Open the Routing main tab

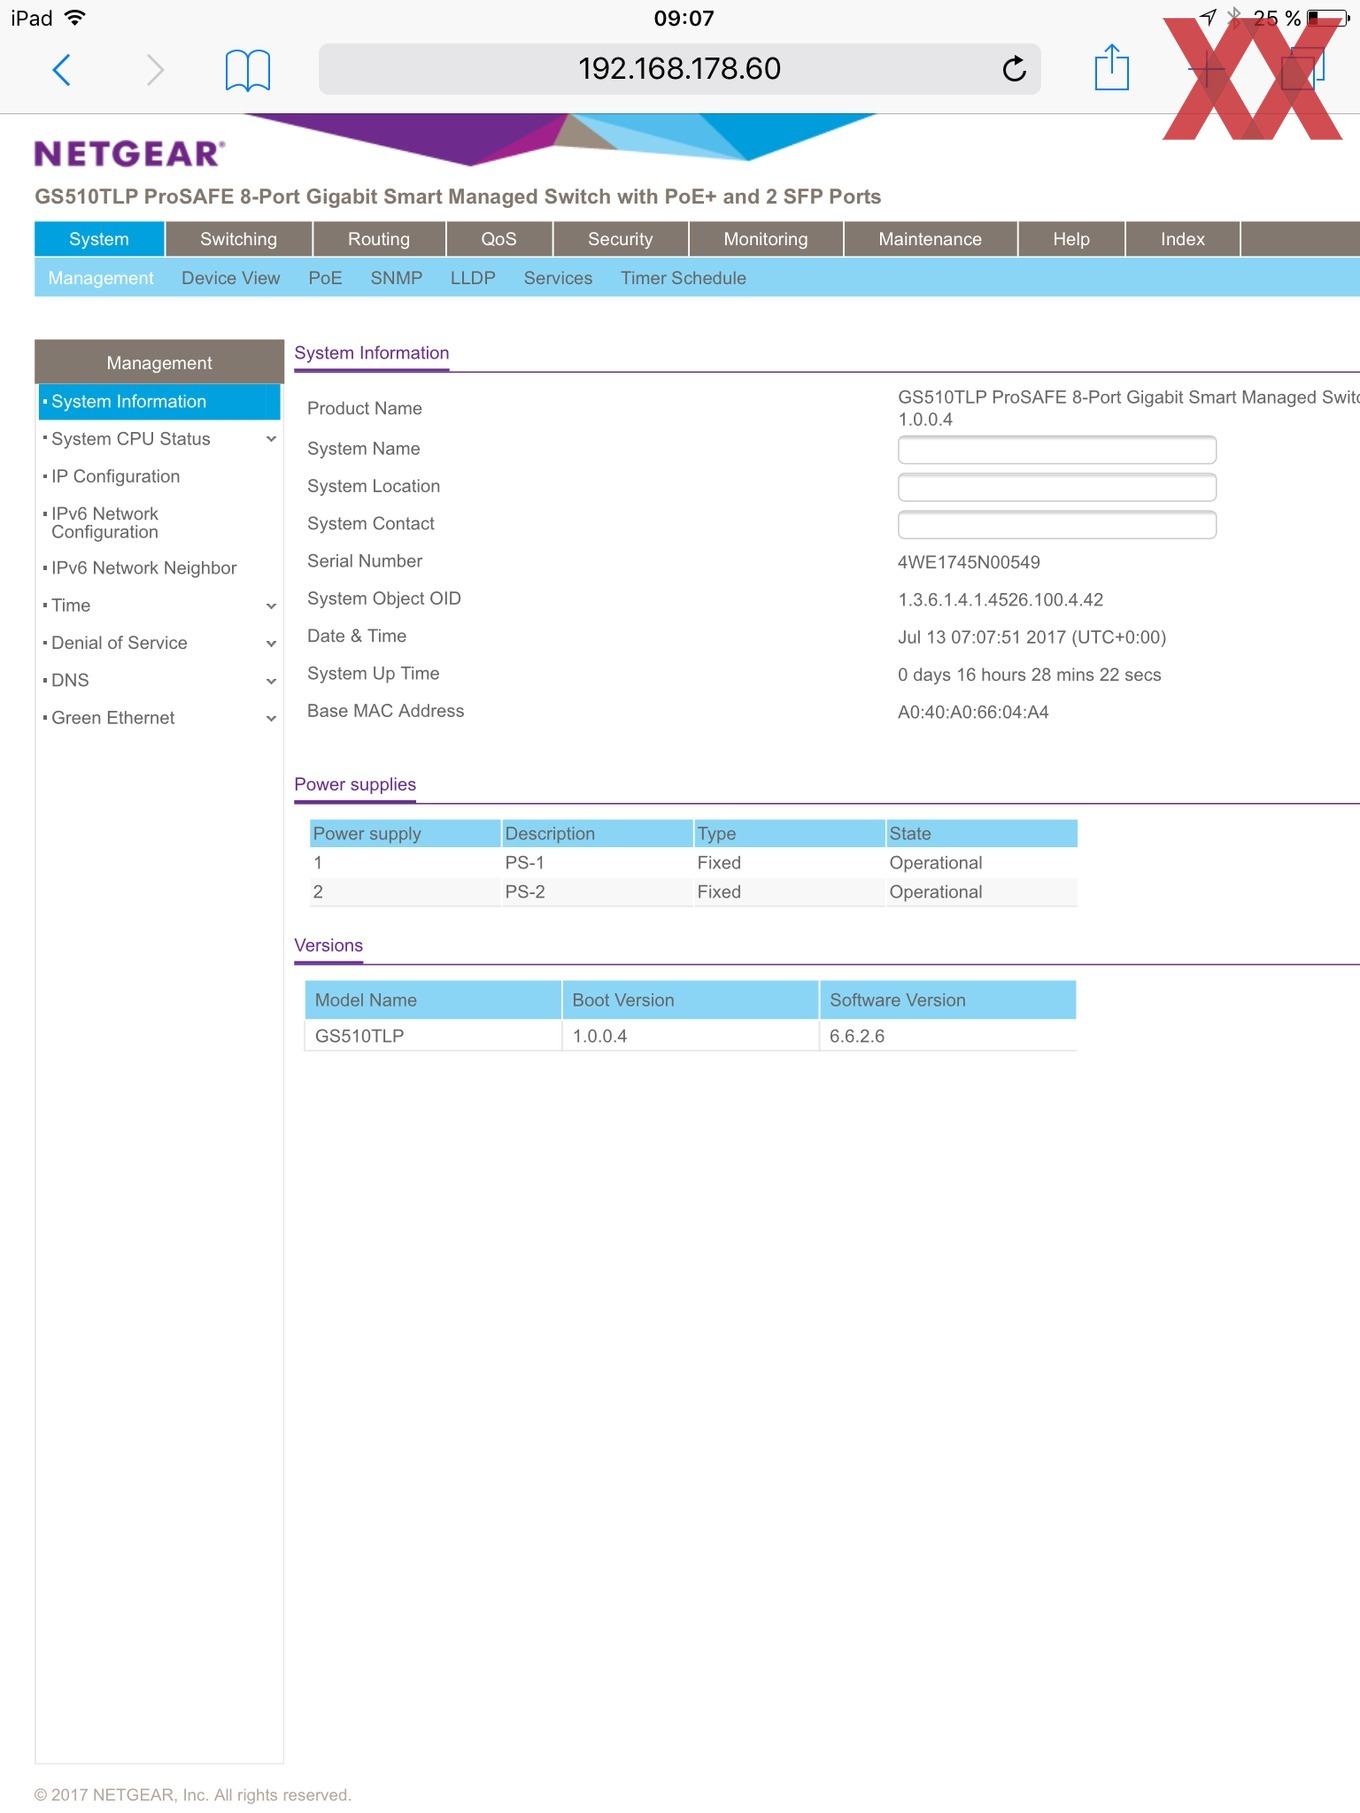click(378, 239)
